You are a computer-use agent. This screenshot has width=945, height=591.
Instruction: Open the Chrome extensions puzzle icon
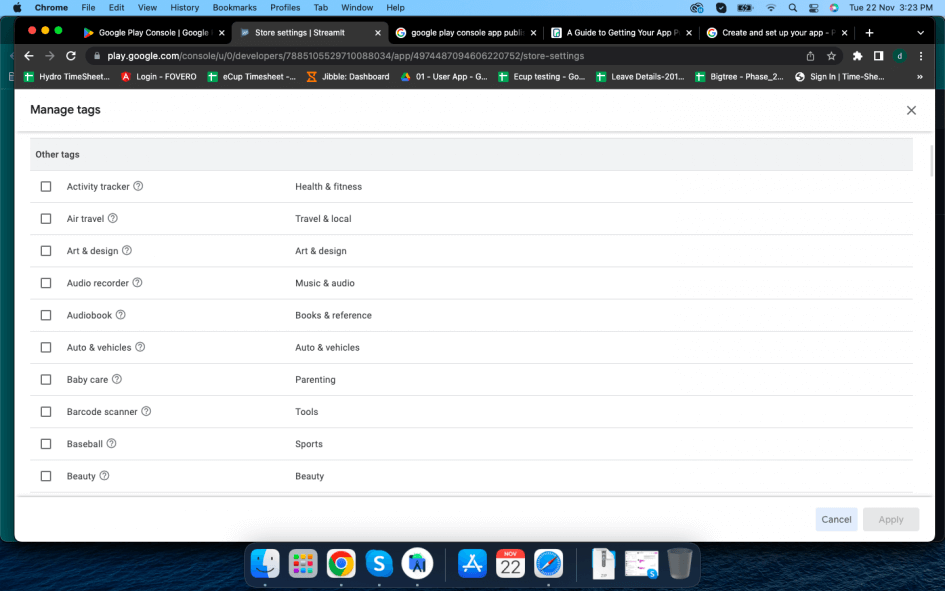857,56
